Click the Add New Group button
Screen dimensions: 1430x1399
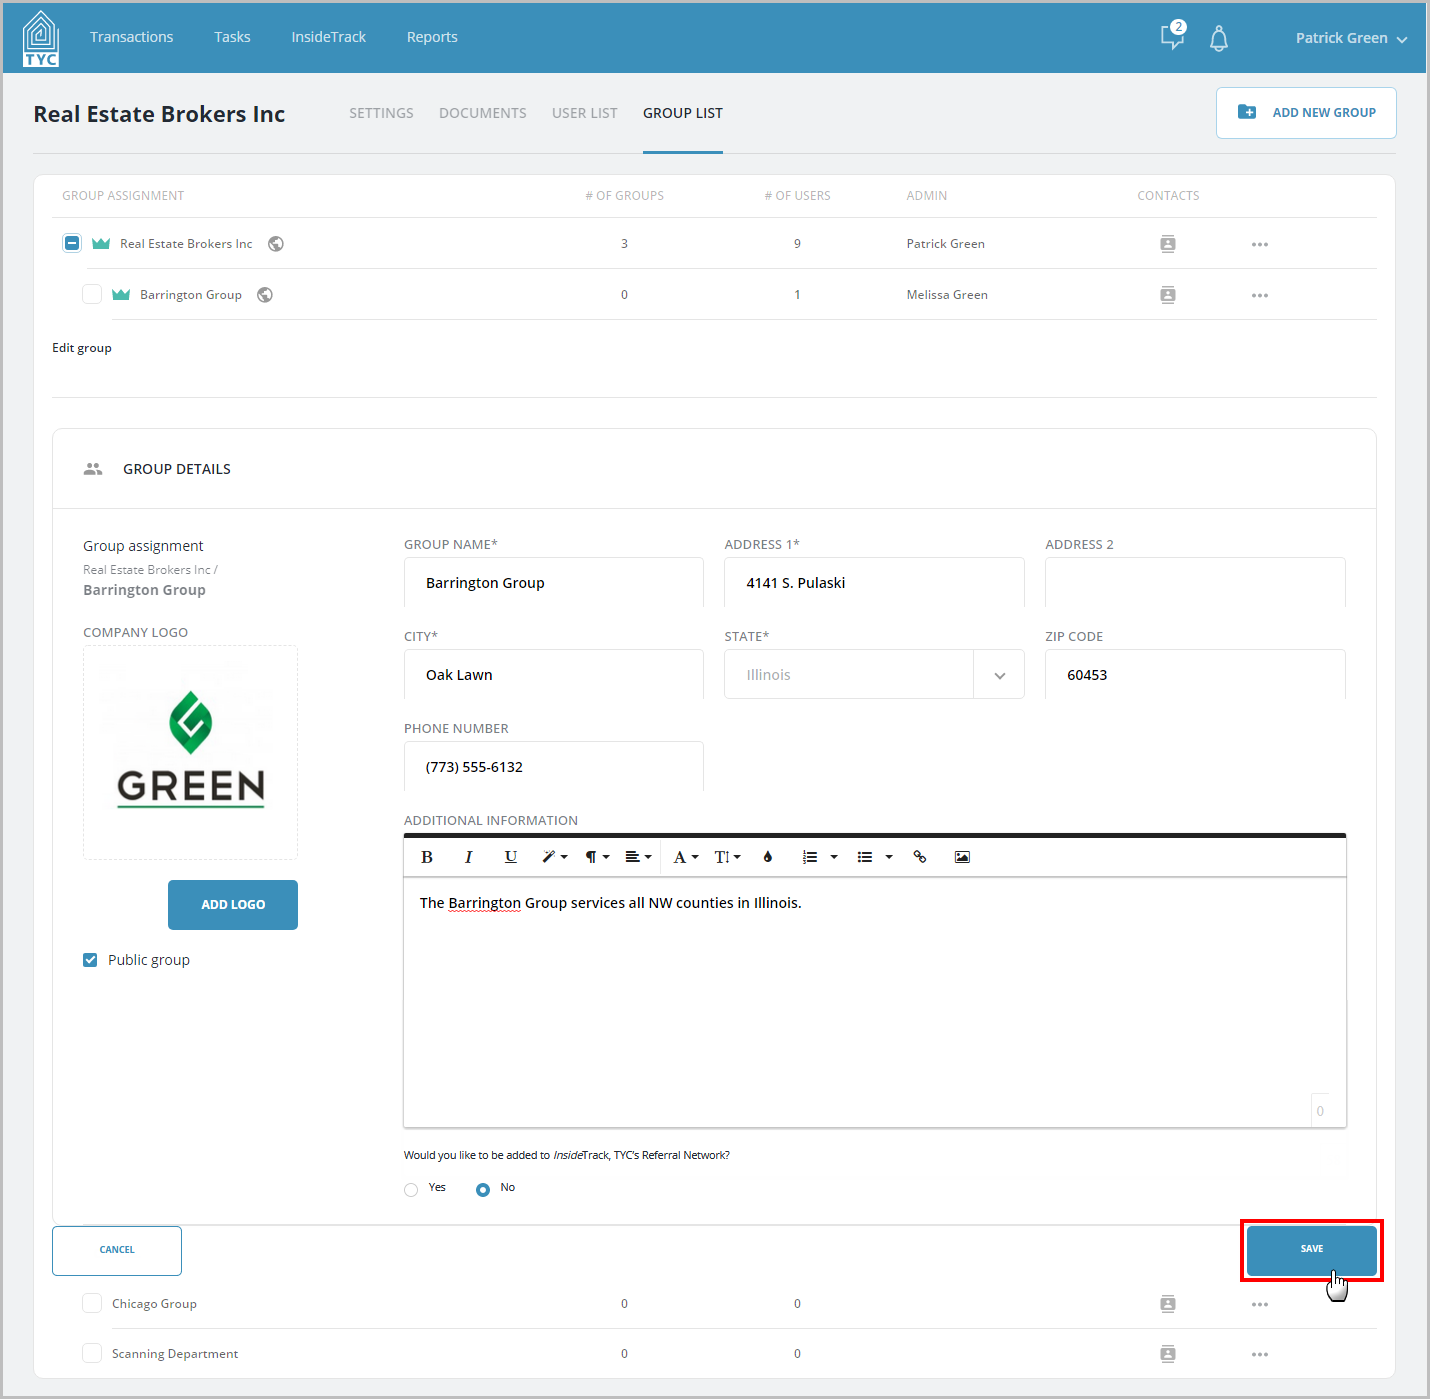[1306, 113]
